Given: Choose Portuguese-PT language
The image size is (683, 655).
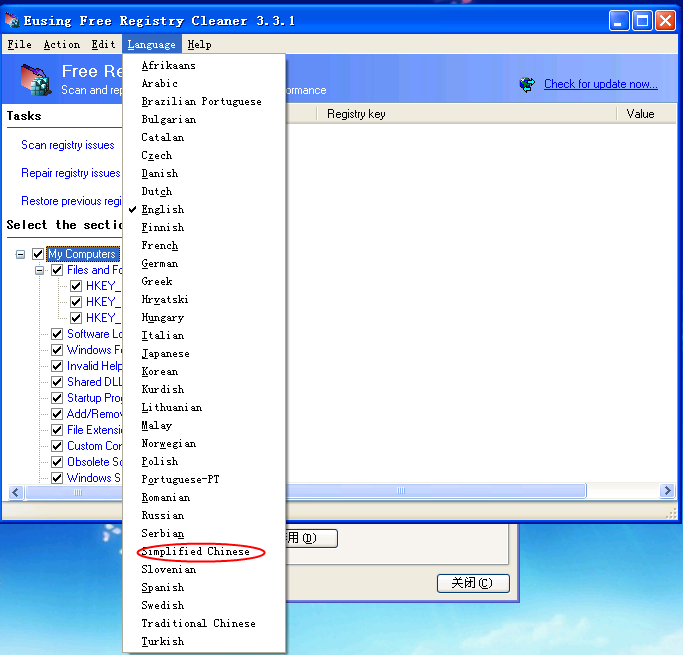Looking at the screenshot, I should click(204, 479).
